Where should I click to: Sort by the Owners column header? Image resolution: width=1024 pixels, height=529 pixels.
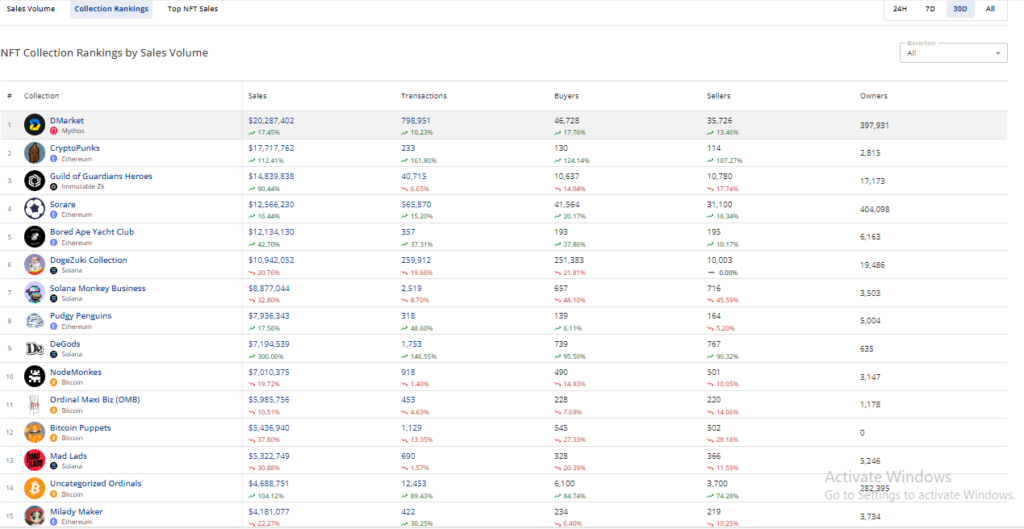pos(874,96)
